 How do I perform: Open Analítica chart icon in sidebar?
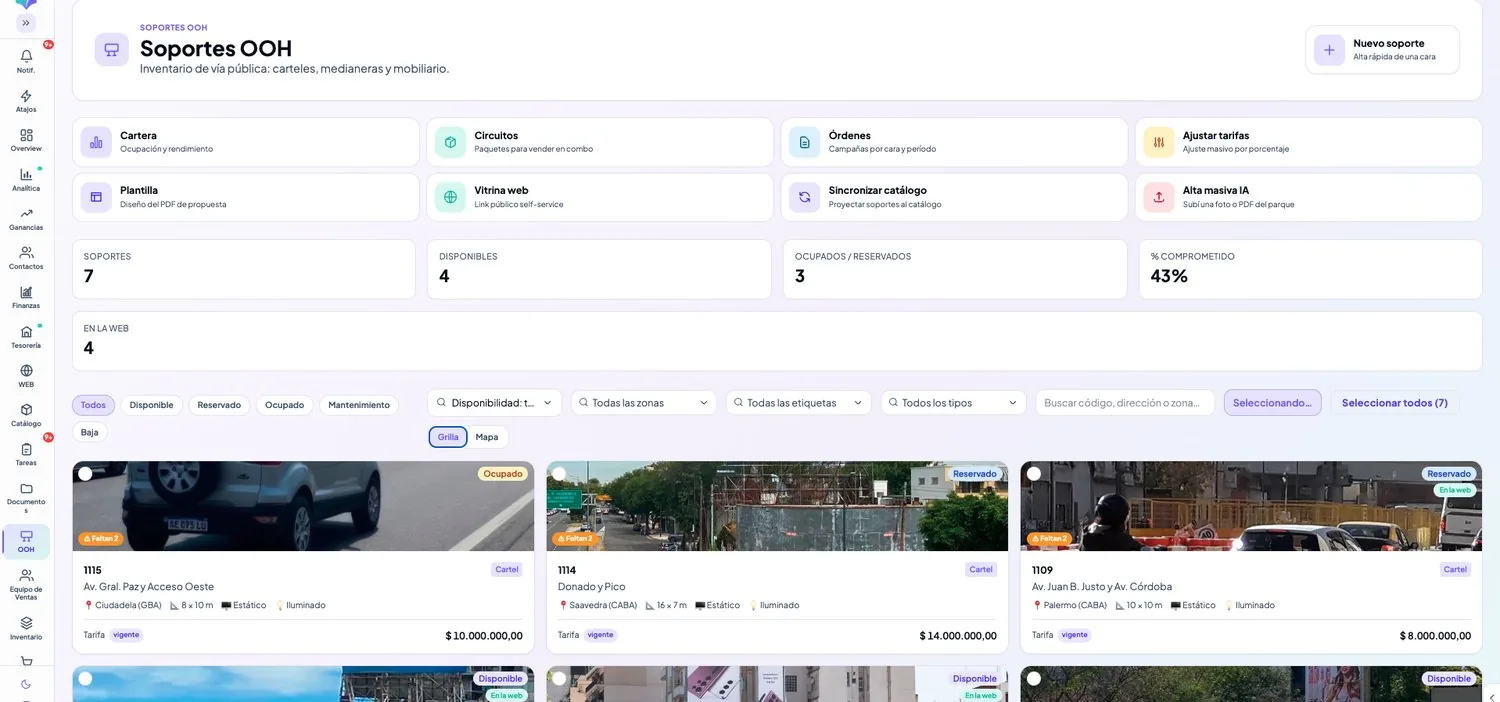[x=26, y=174]
